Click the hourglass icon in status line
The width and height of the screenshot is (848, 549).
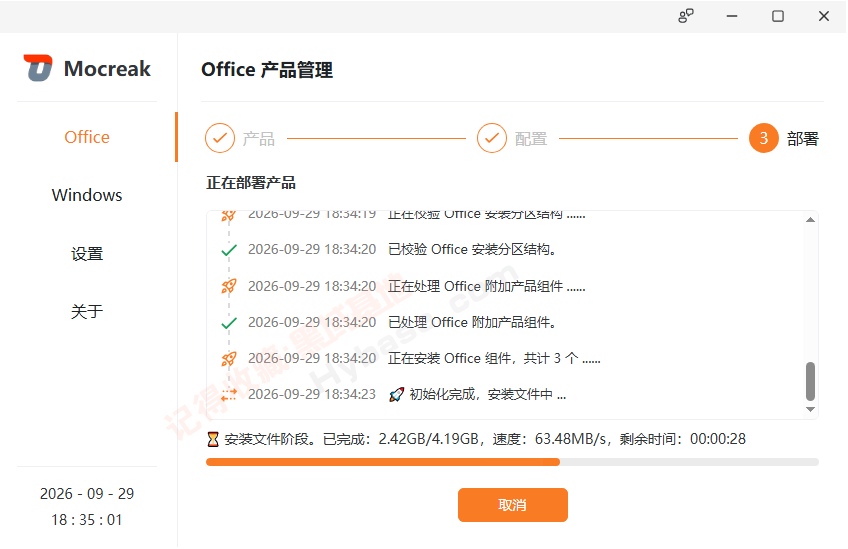pyautogui.click(x=213, y=439)
